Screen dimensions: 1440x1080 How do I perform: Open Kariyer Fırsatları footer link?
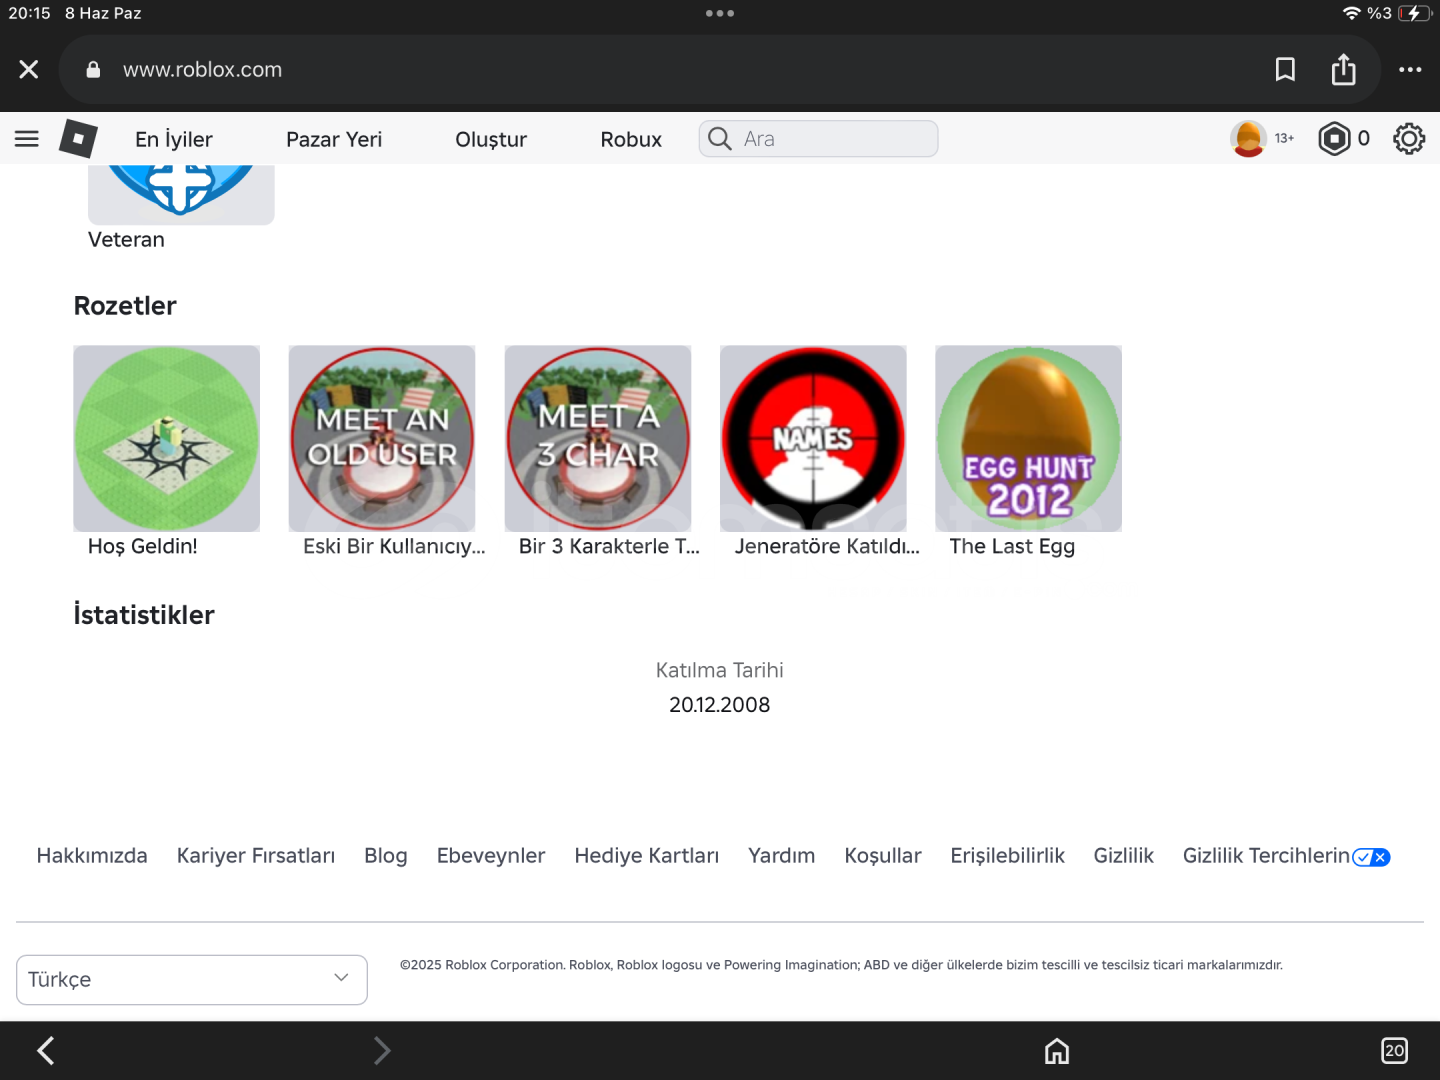tap(256, 856)
